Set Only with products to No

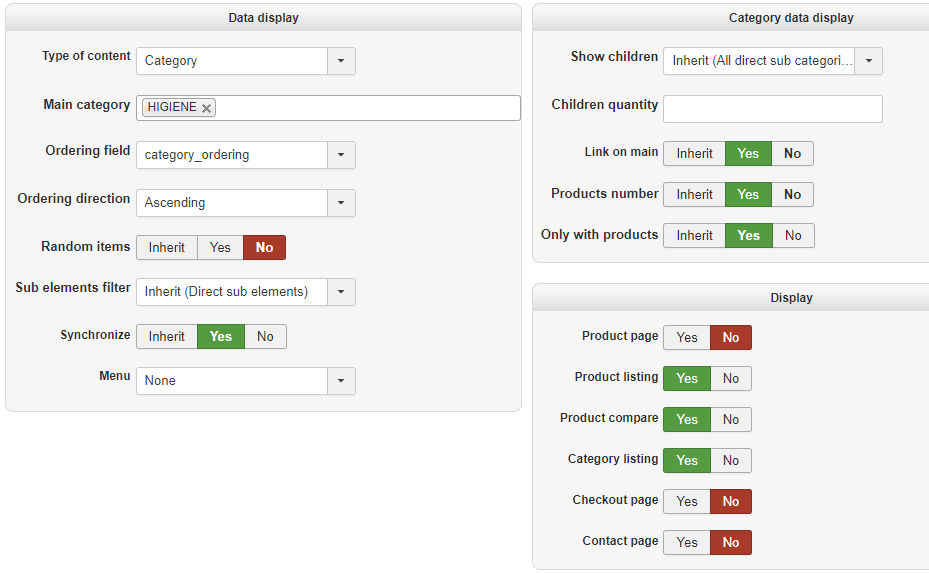pyautogui.click(x=793, y=235)
